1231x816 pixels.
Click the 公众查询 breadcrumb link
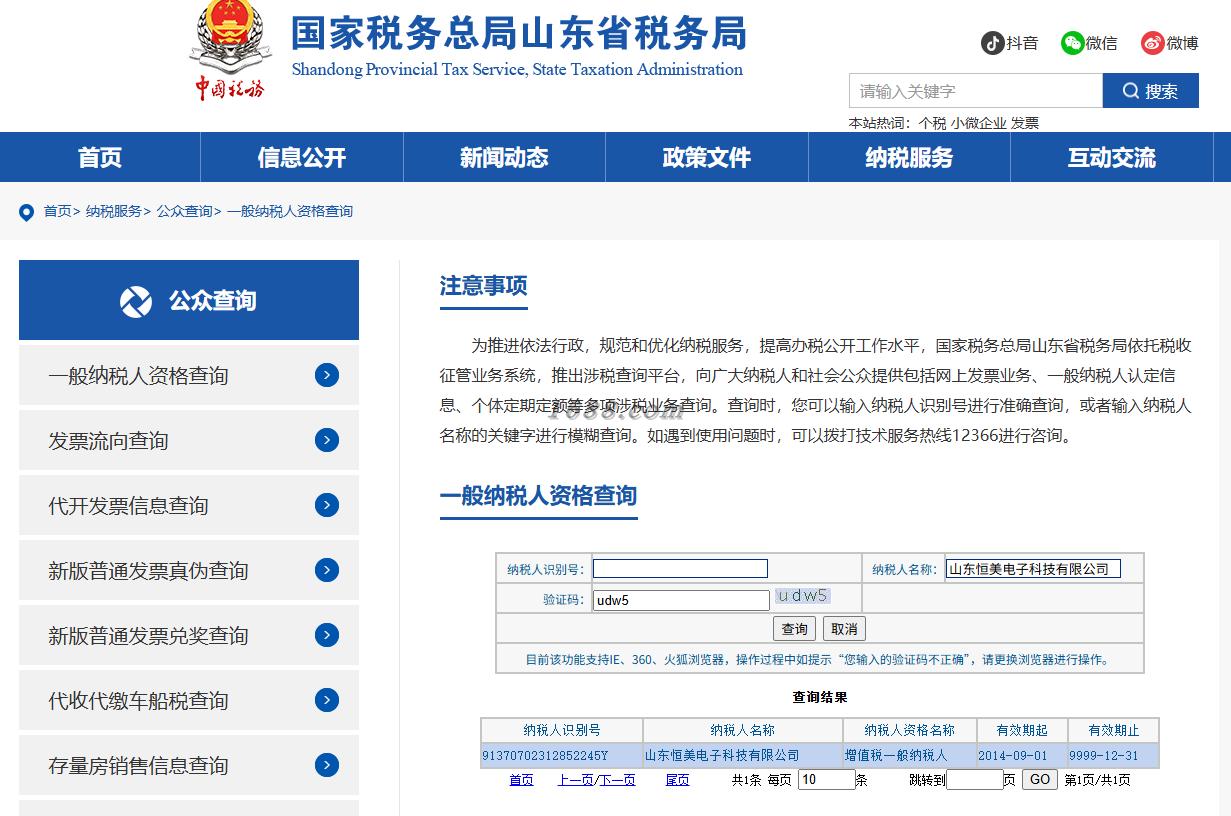click(184, 211)
